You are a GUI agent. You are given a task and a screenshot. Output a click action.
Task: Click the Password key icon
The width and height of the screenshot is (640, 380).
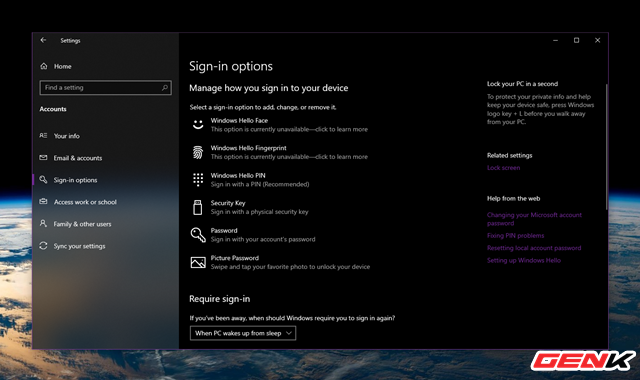point(198,235)
